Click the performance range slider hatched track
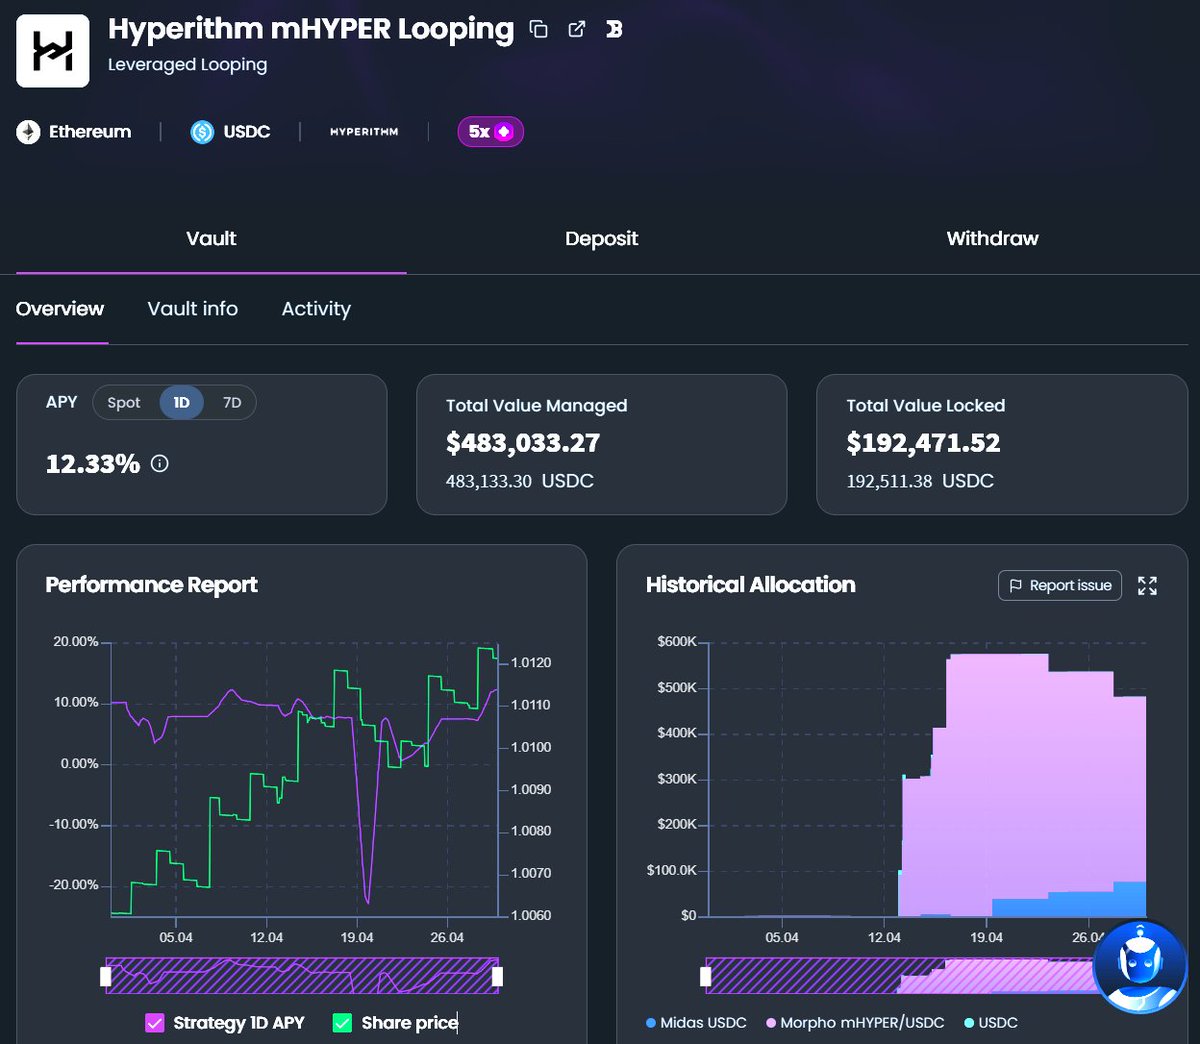This screenshot has height=1044, width=1200. click(302, 976)
